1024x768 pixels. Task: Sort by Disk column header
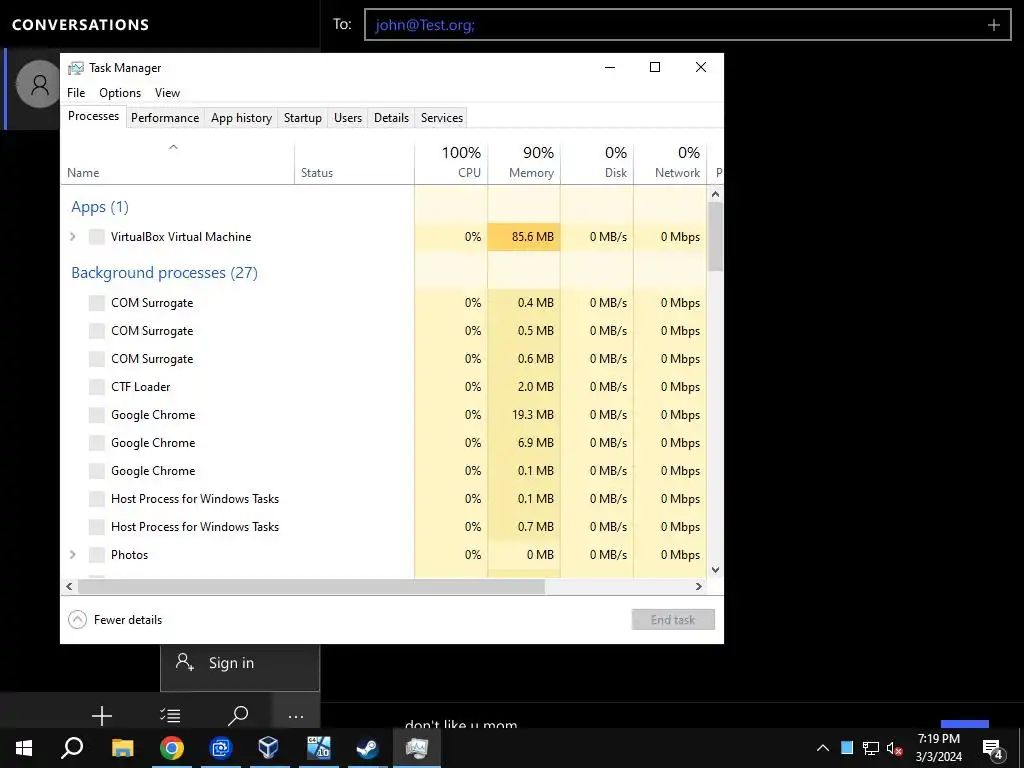tap(597, 163)
